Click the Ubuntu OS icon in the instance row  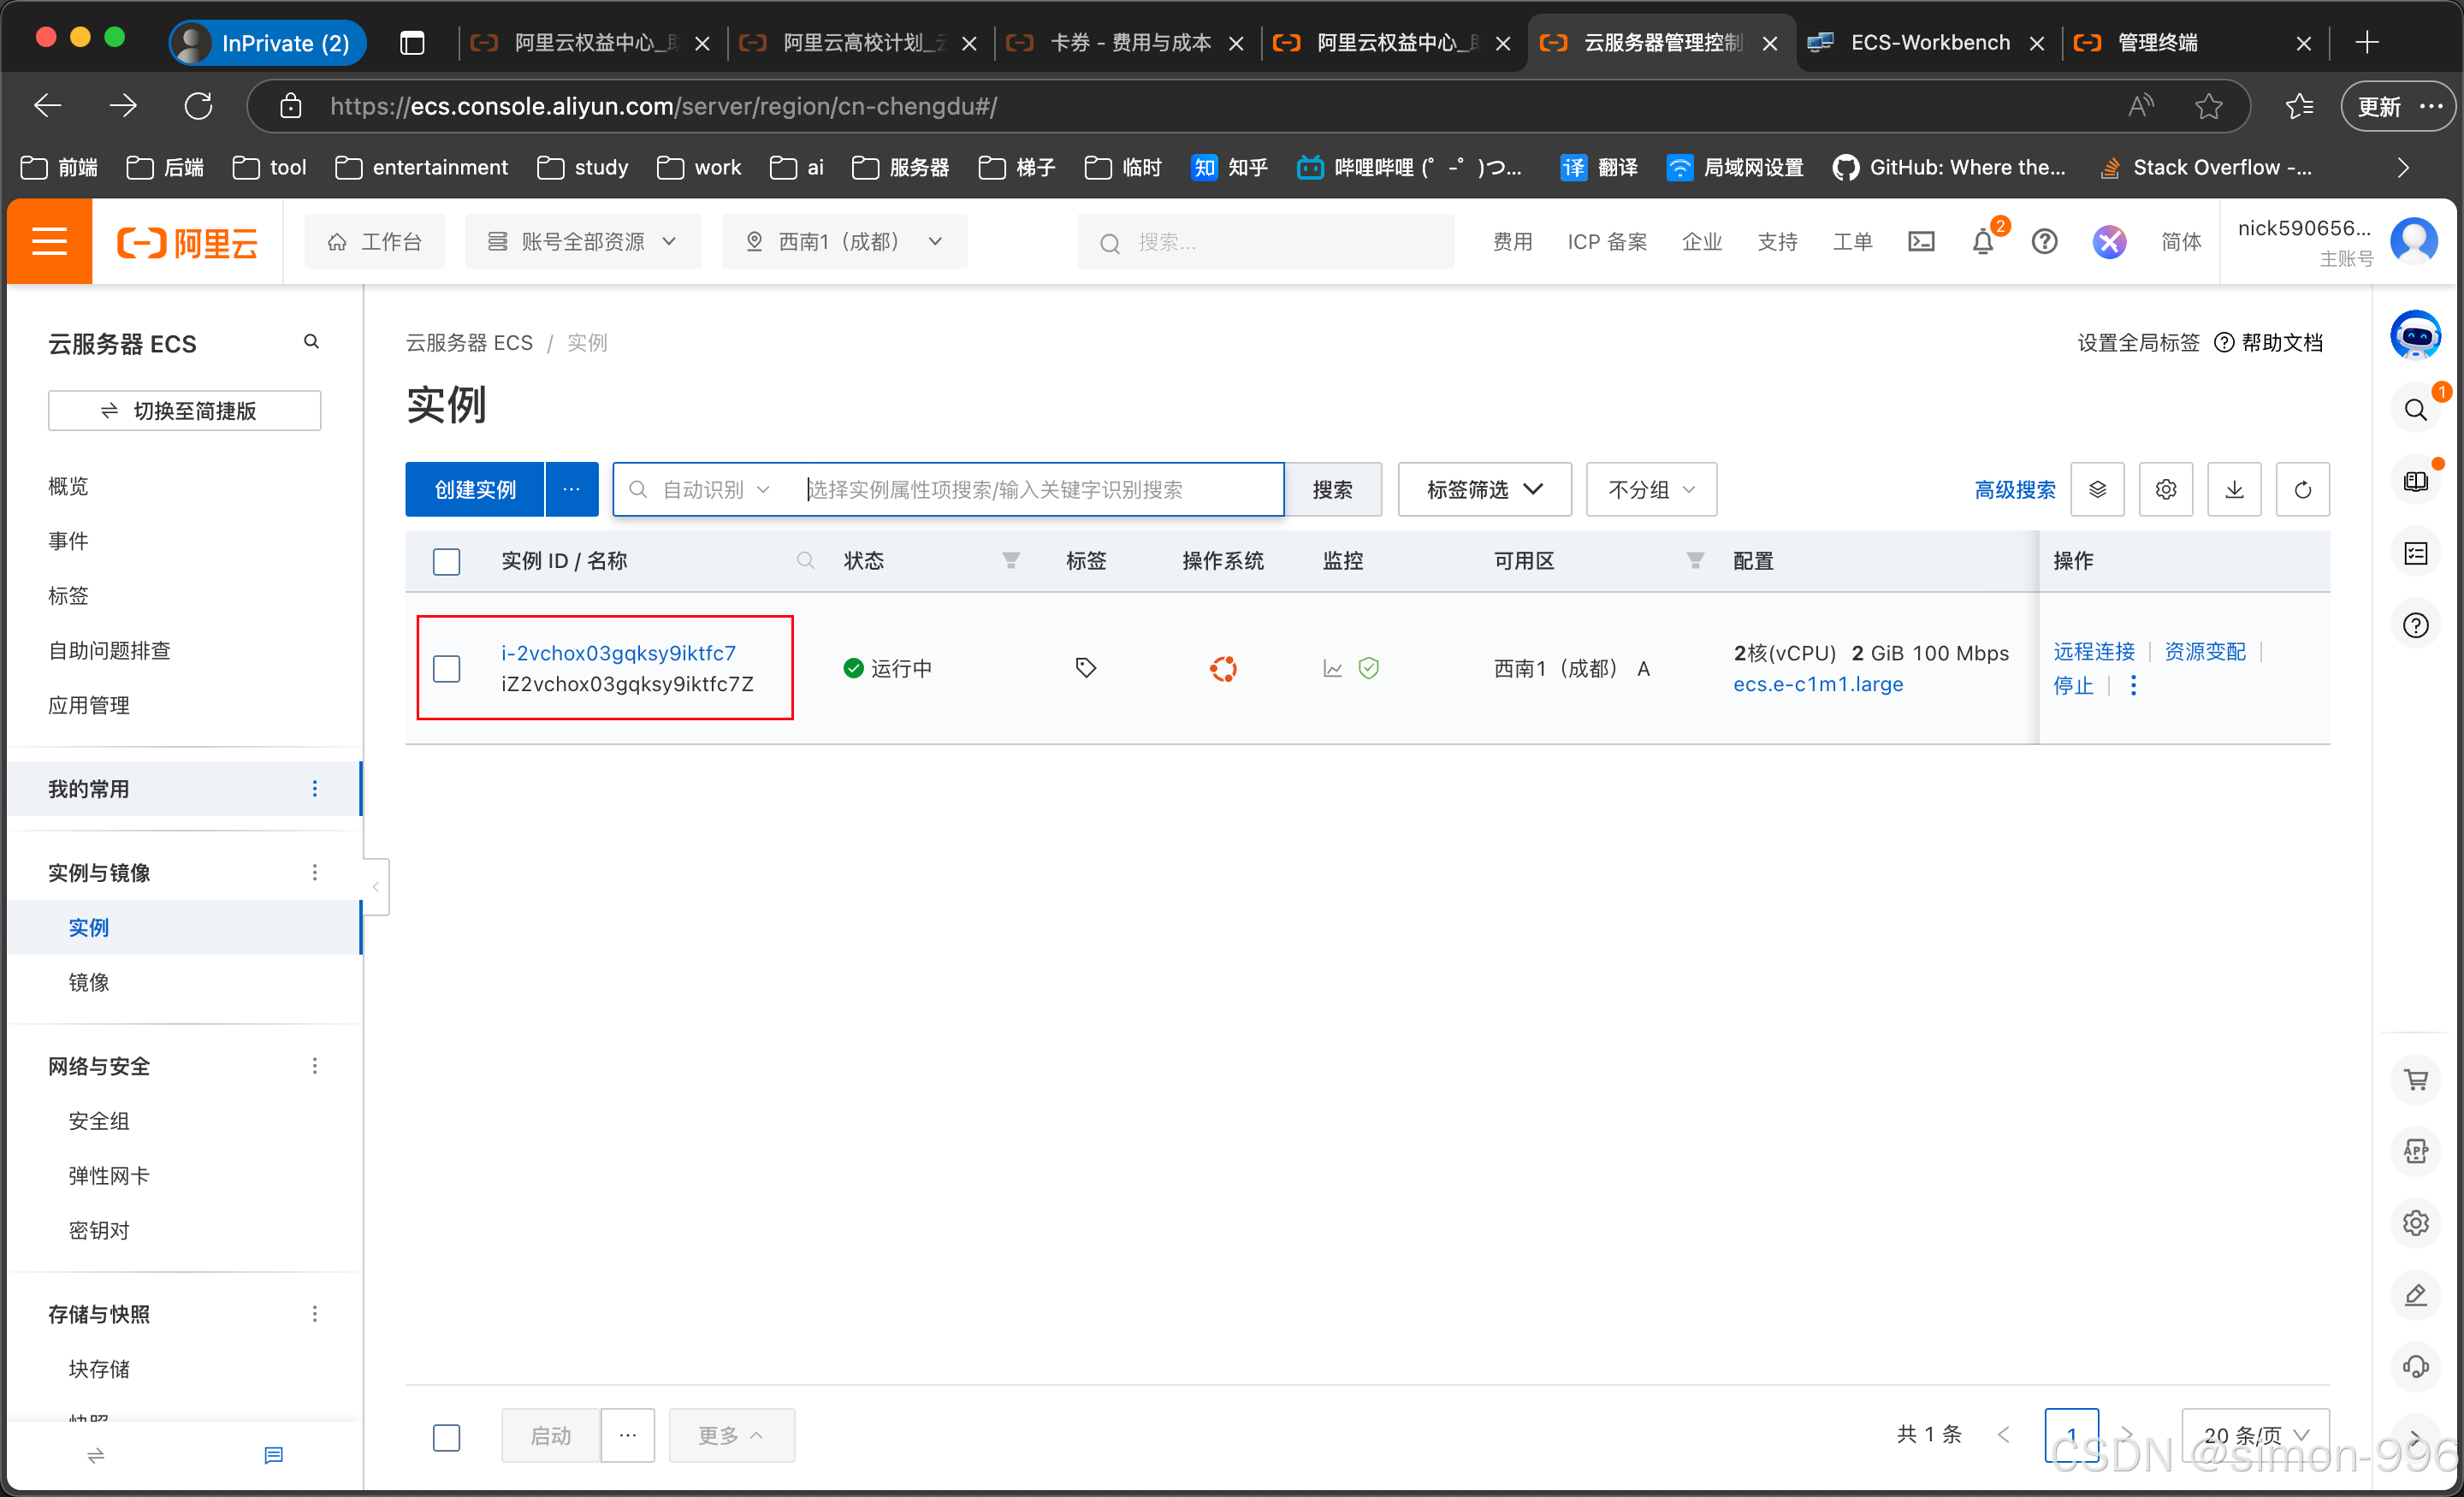point(1223,668)
